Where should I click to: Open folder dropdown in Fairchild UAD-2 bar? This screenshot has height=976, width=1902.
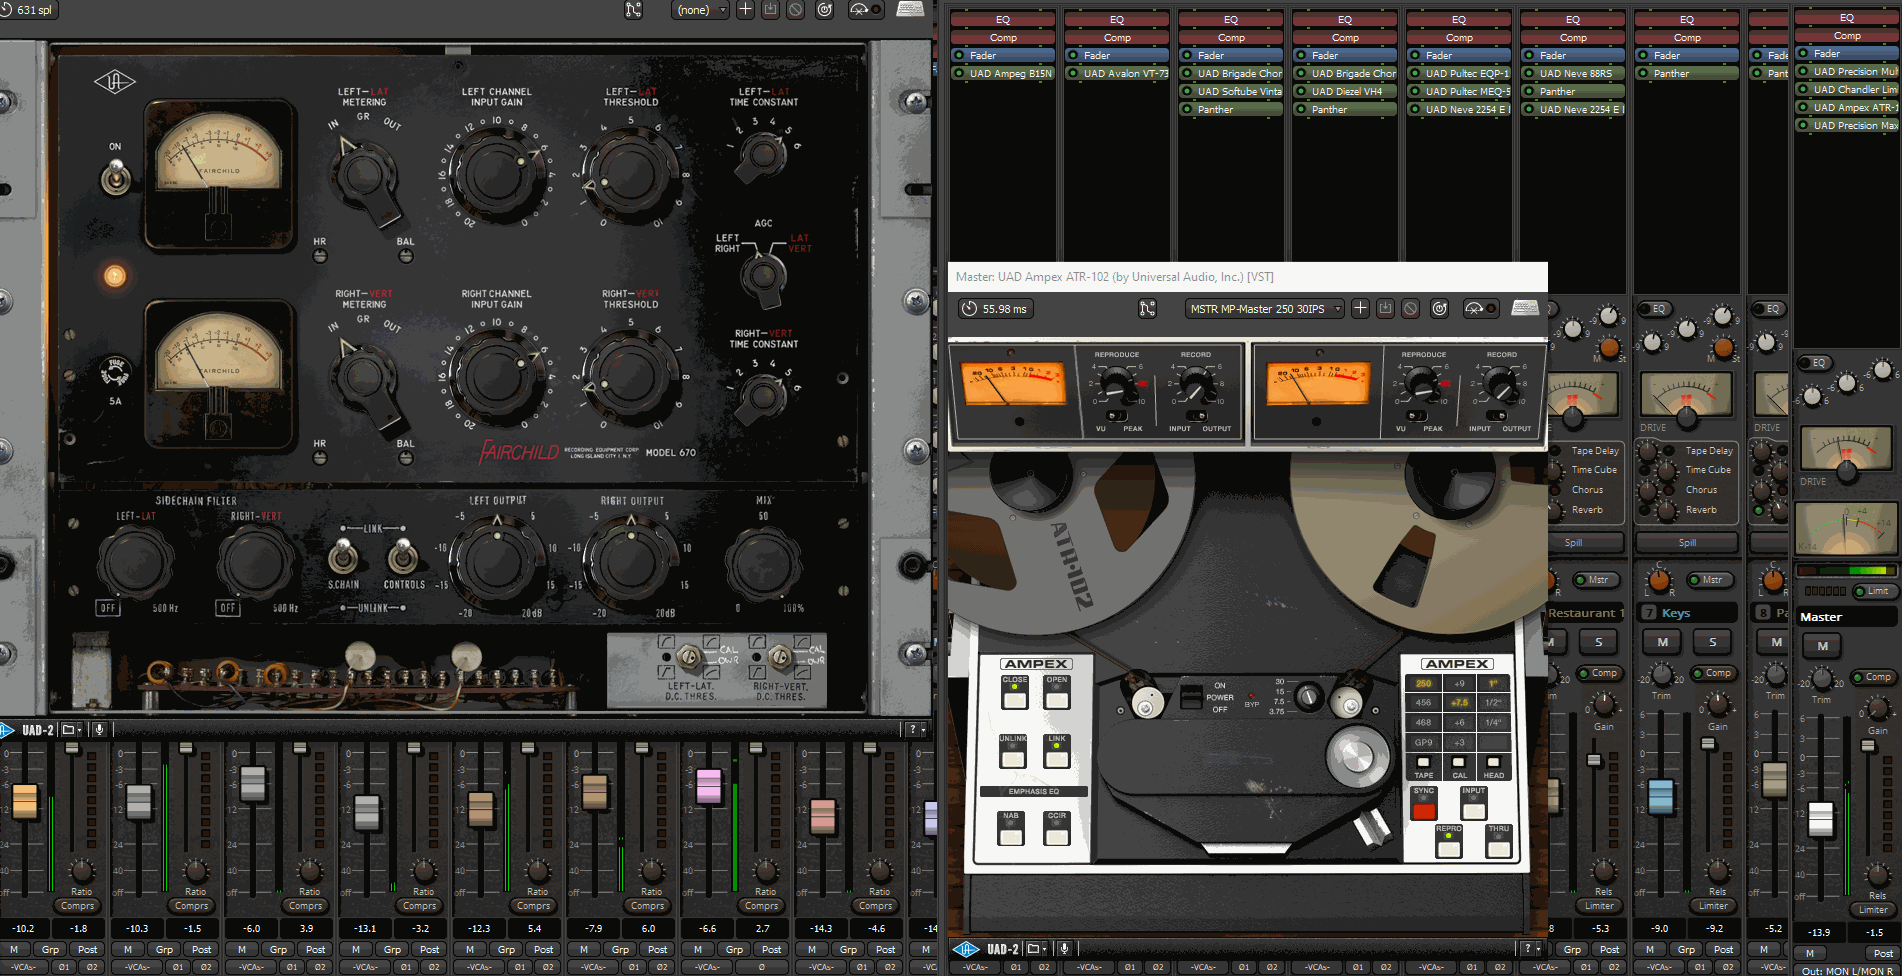pos(71,730)
